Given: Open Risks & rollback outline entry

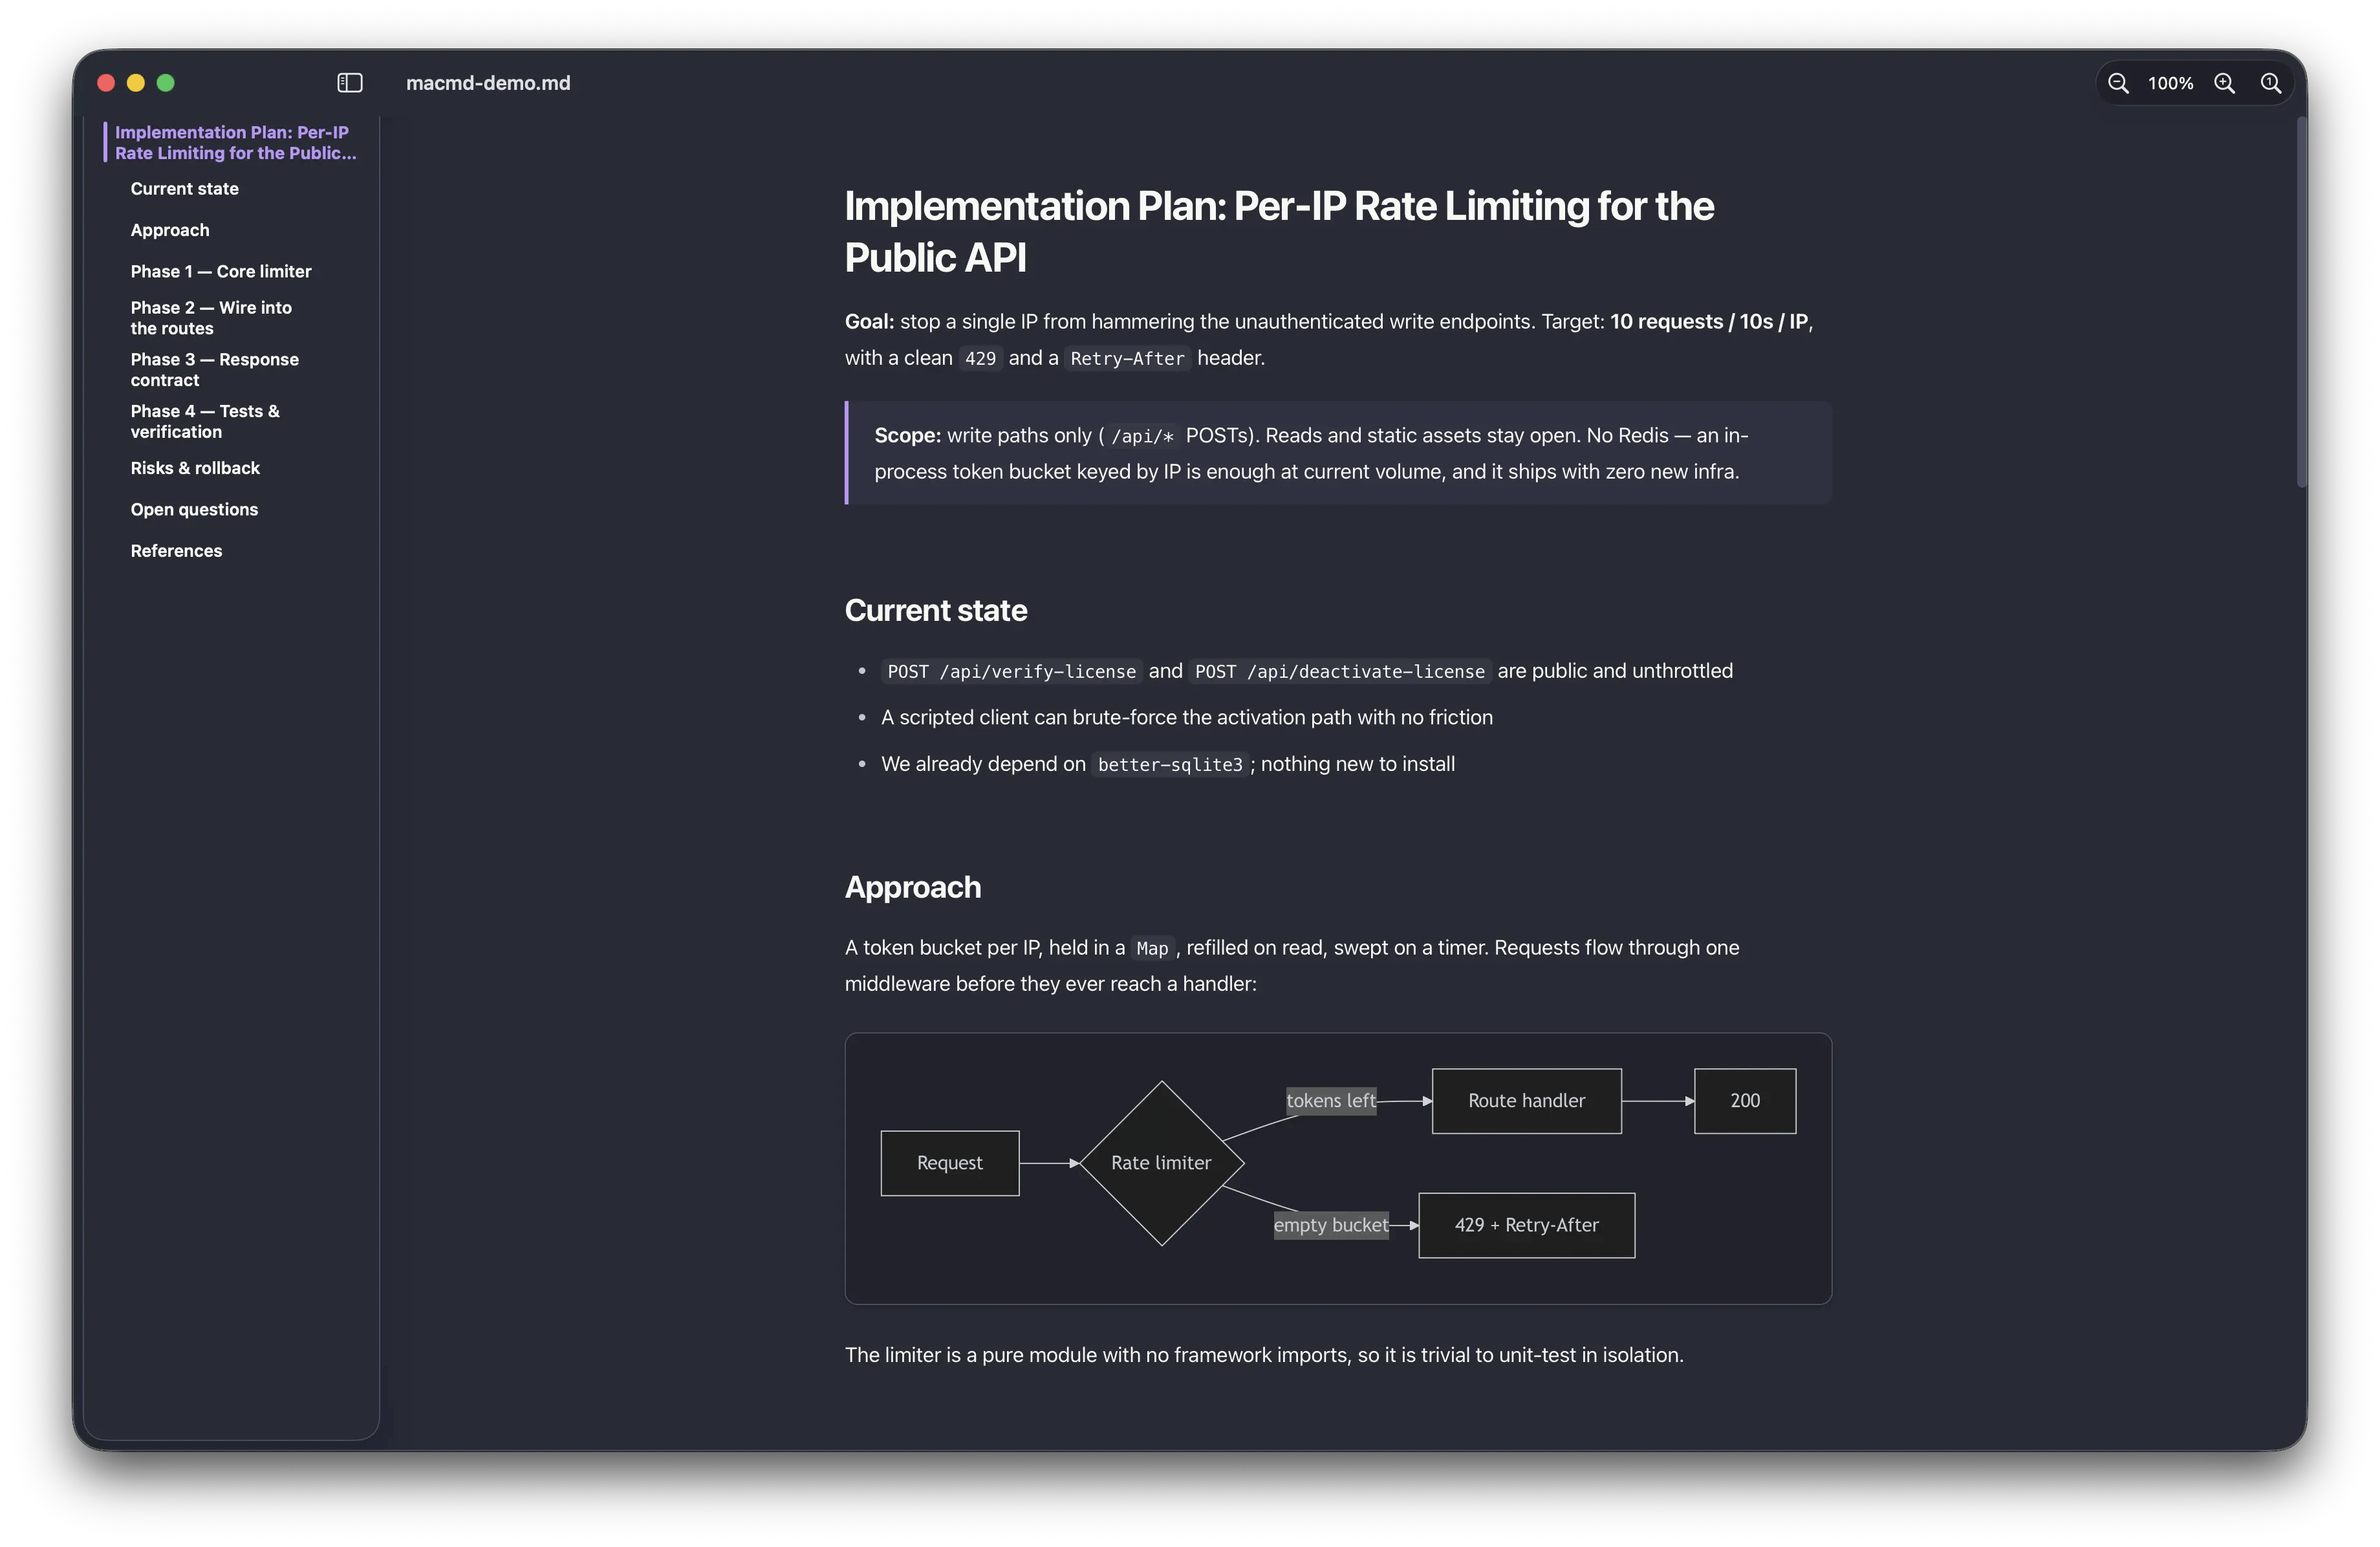Looking at the screenshot, I should click(195, 468).
